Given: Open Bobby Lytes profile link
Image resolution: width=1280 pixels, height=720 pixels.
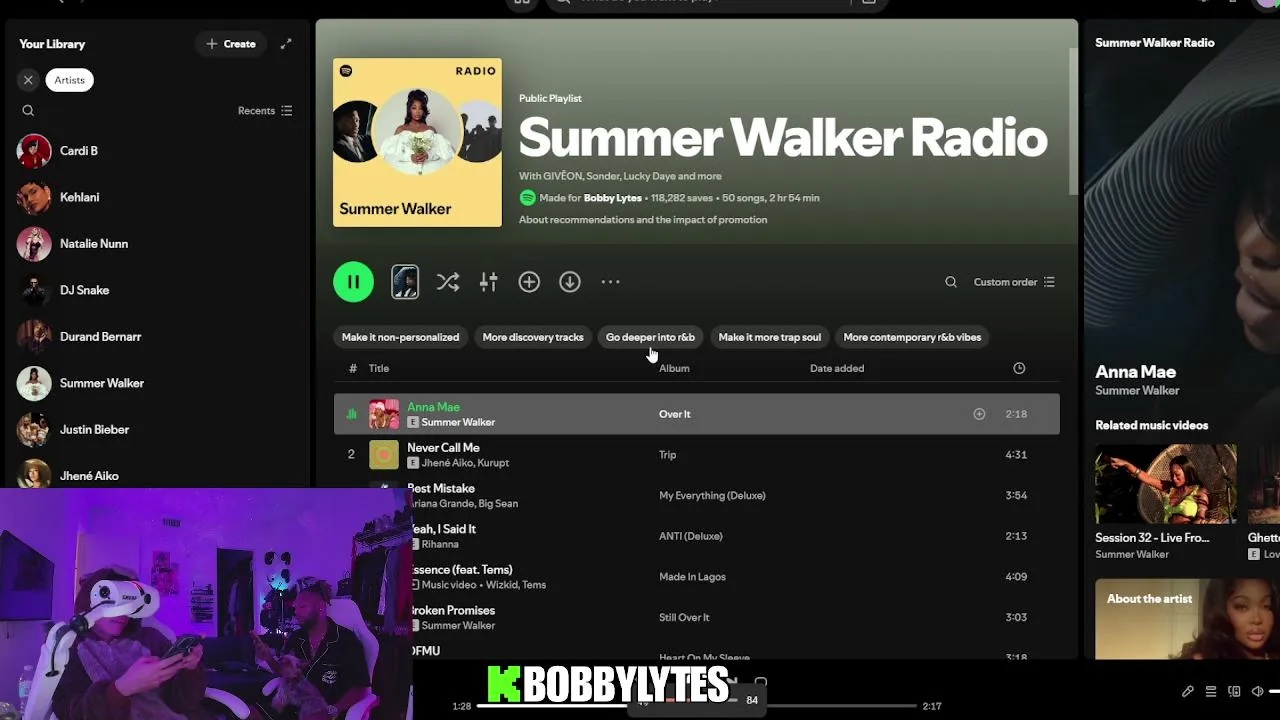Looking at the screenshot, I should tap(612, 198).
